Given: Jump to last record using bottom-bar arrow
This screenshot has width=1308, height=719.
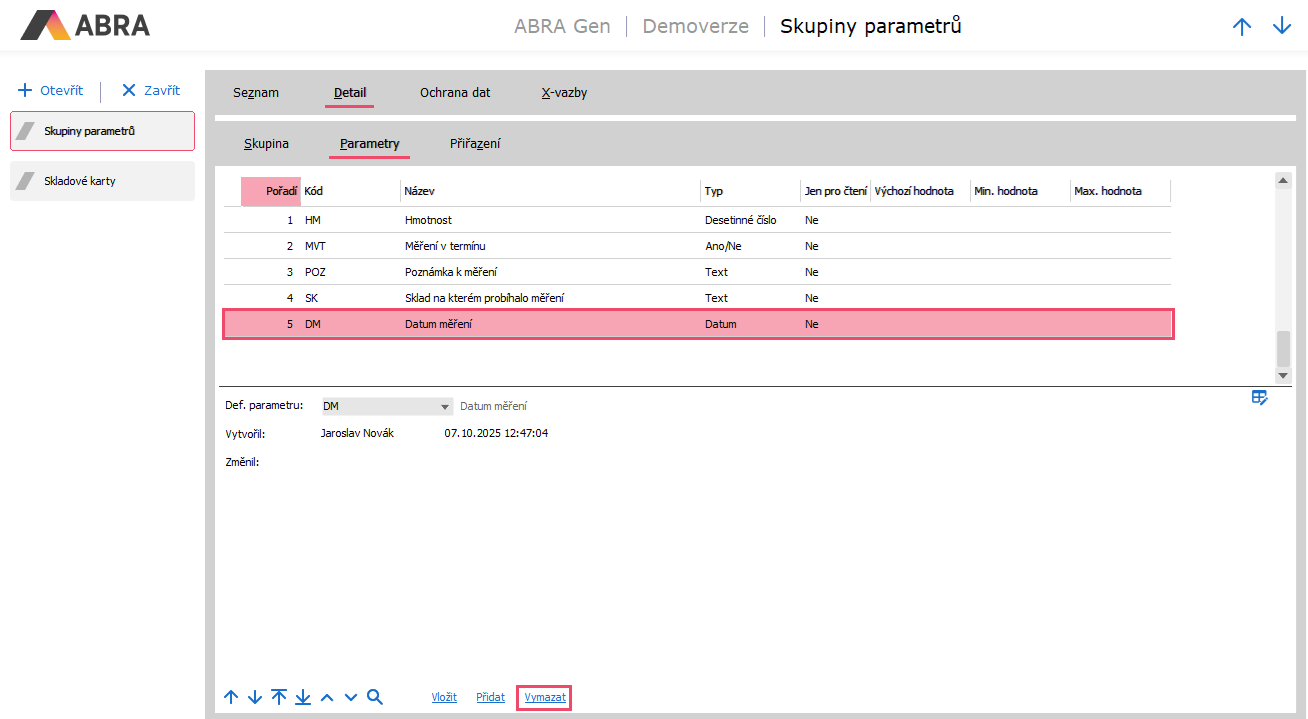Looking at the screenshot, I should pos(303,697).
